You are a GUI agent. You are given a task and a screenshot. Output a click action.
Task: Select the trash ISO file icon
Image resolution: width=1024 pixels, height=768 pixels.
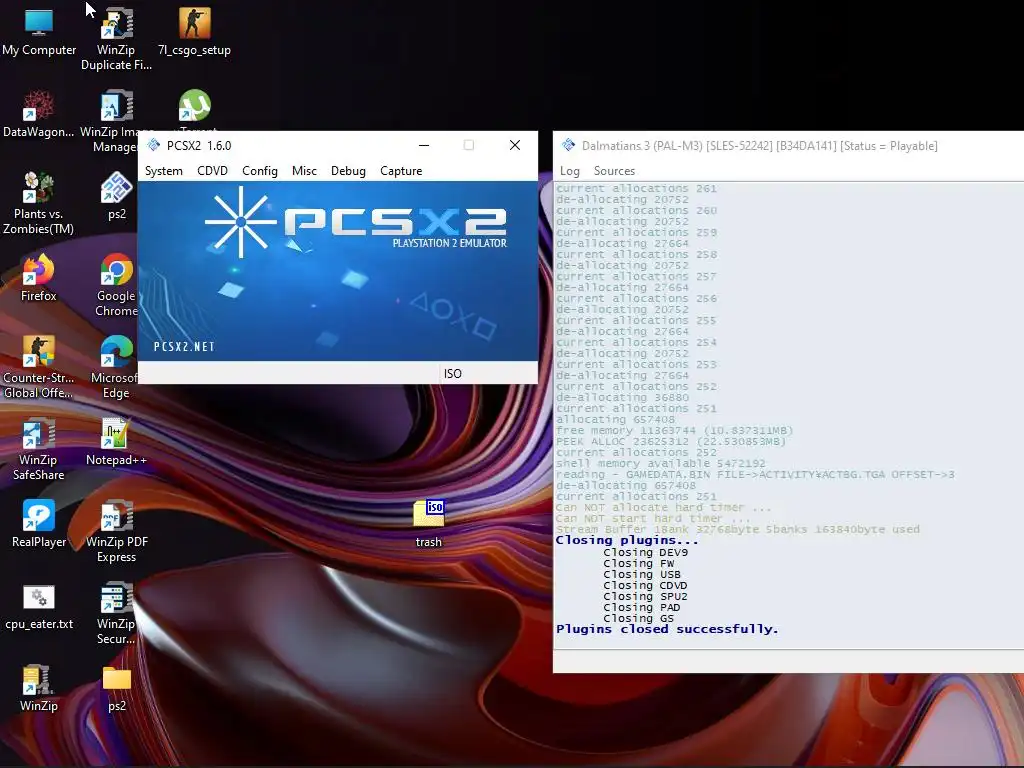click(428, 524)
